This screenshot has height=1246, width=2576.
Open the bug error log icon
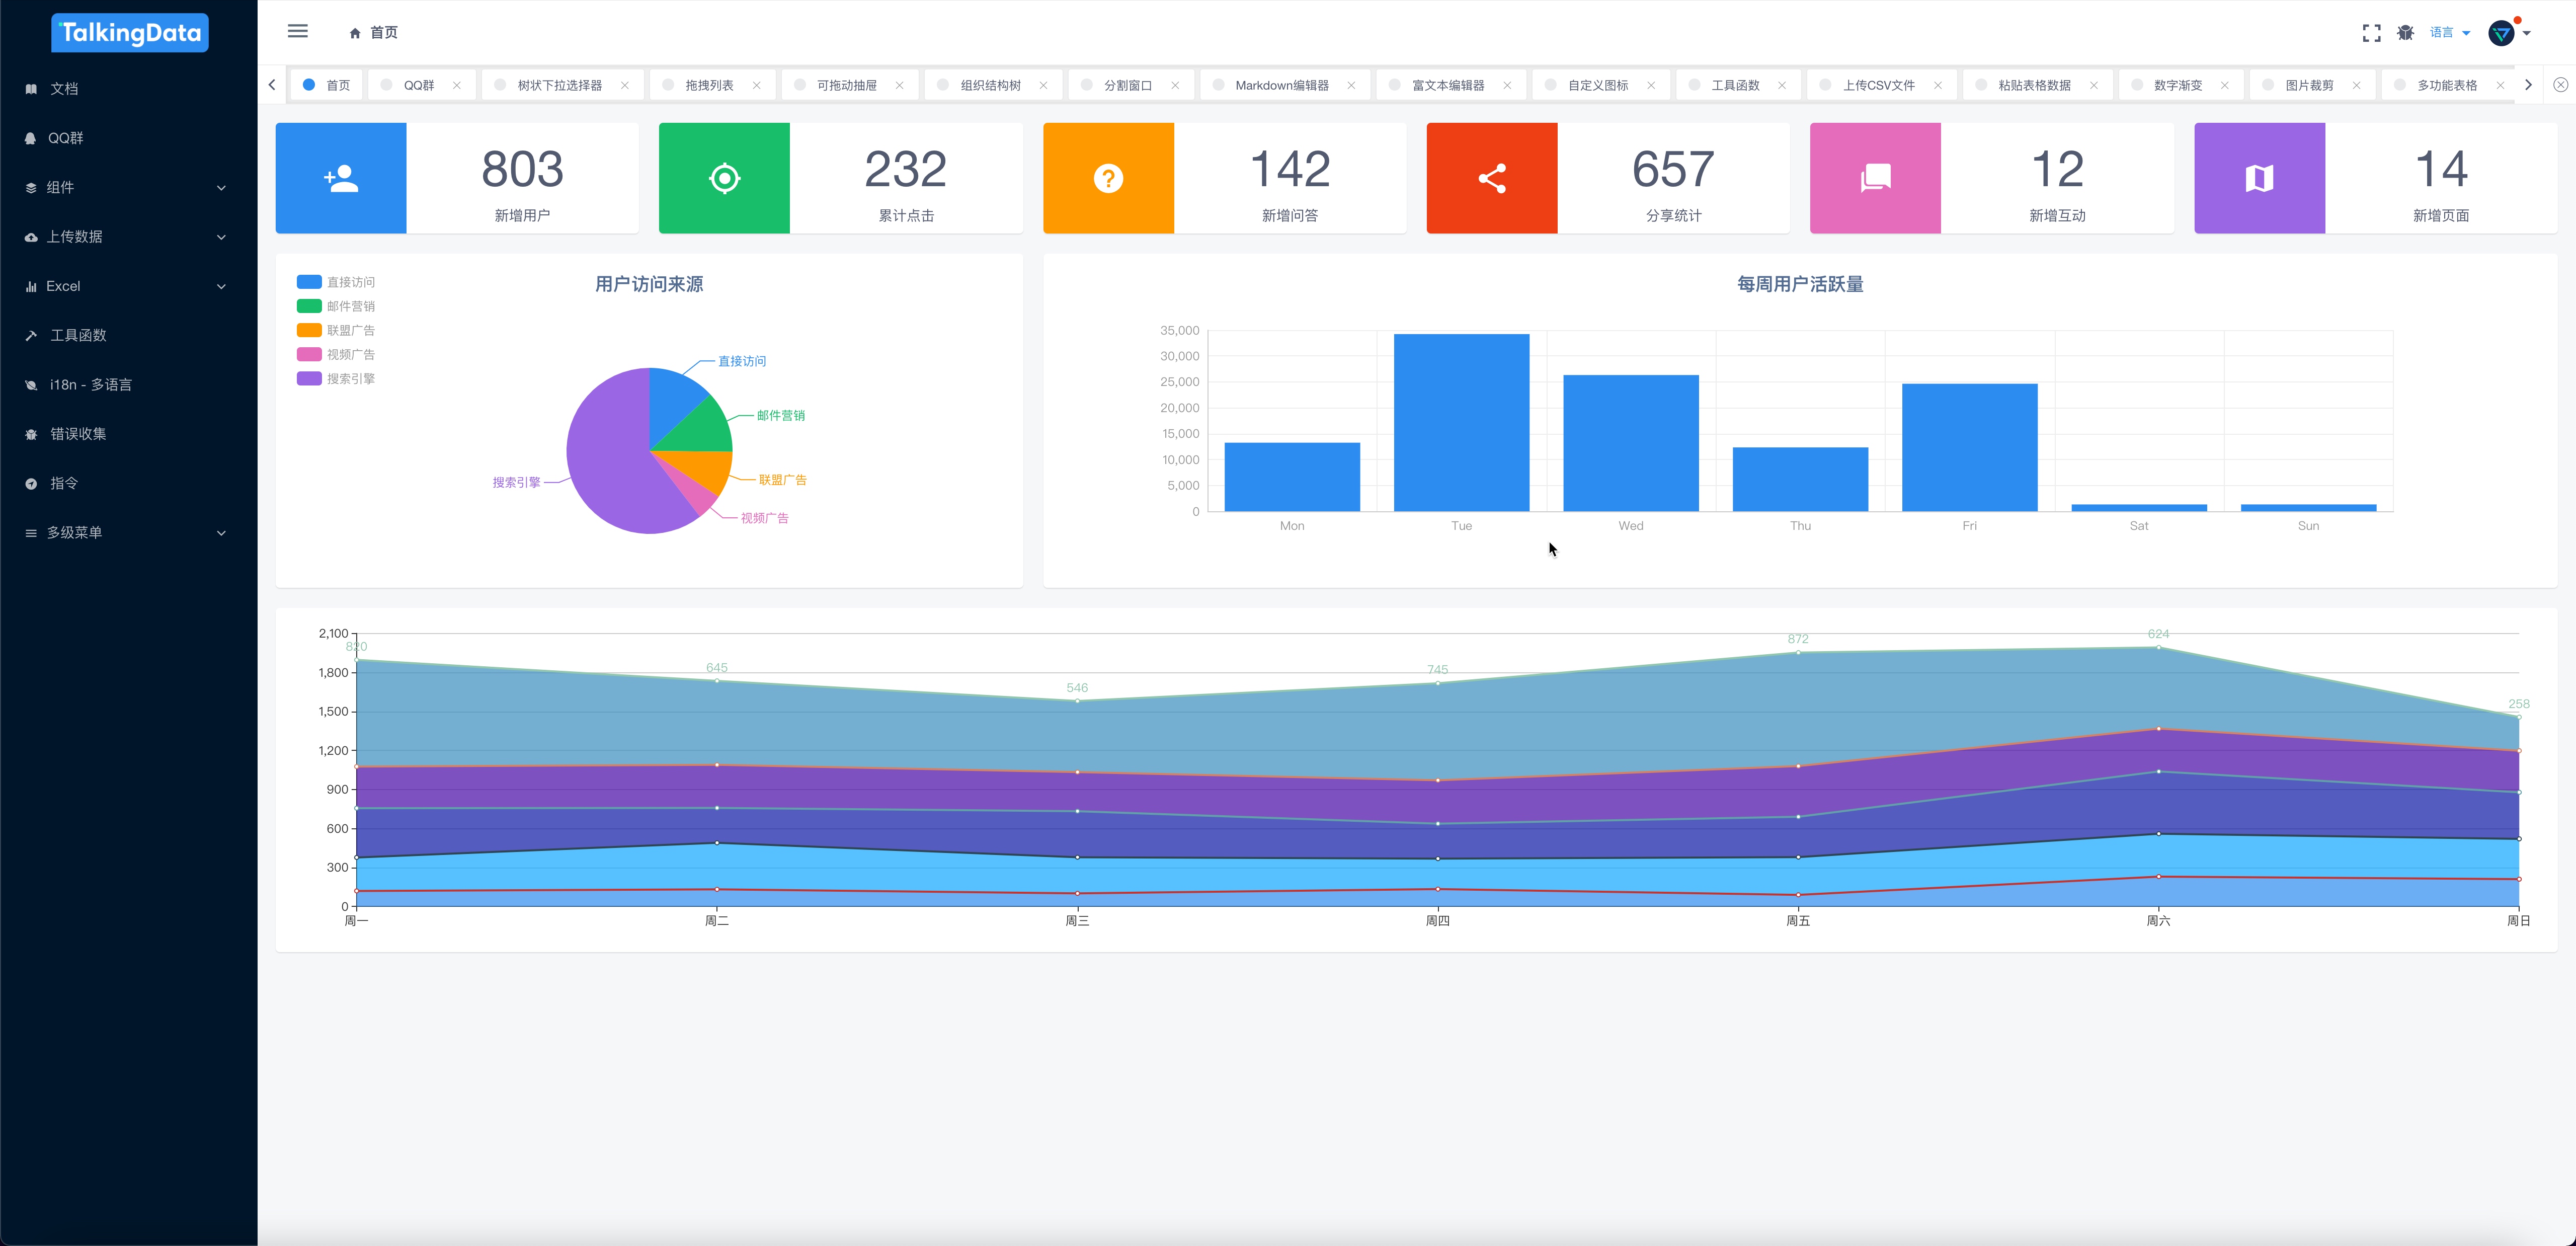click(2405, 33)
